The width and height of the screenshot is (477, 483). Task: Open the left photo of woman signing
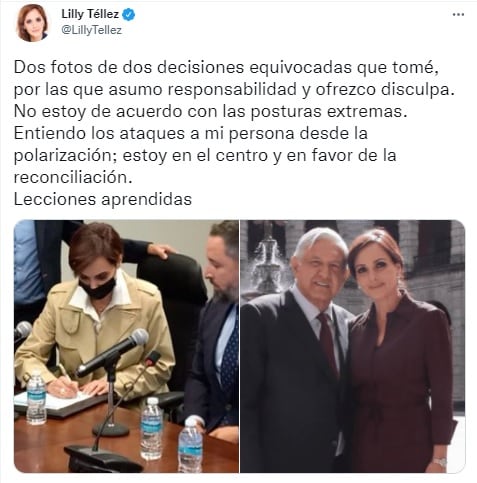coord(126,346)
